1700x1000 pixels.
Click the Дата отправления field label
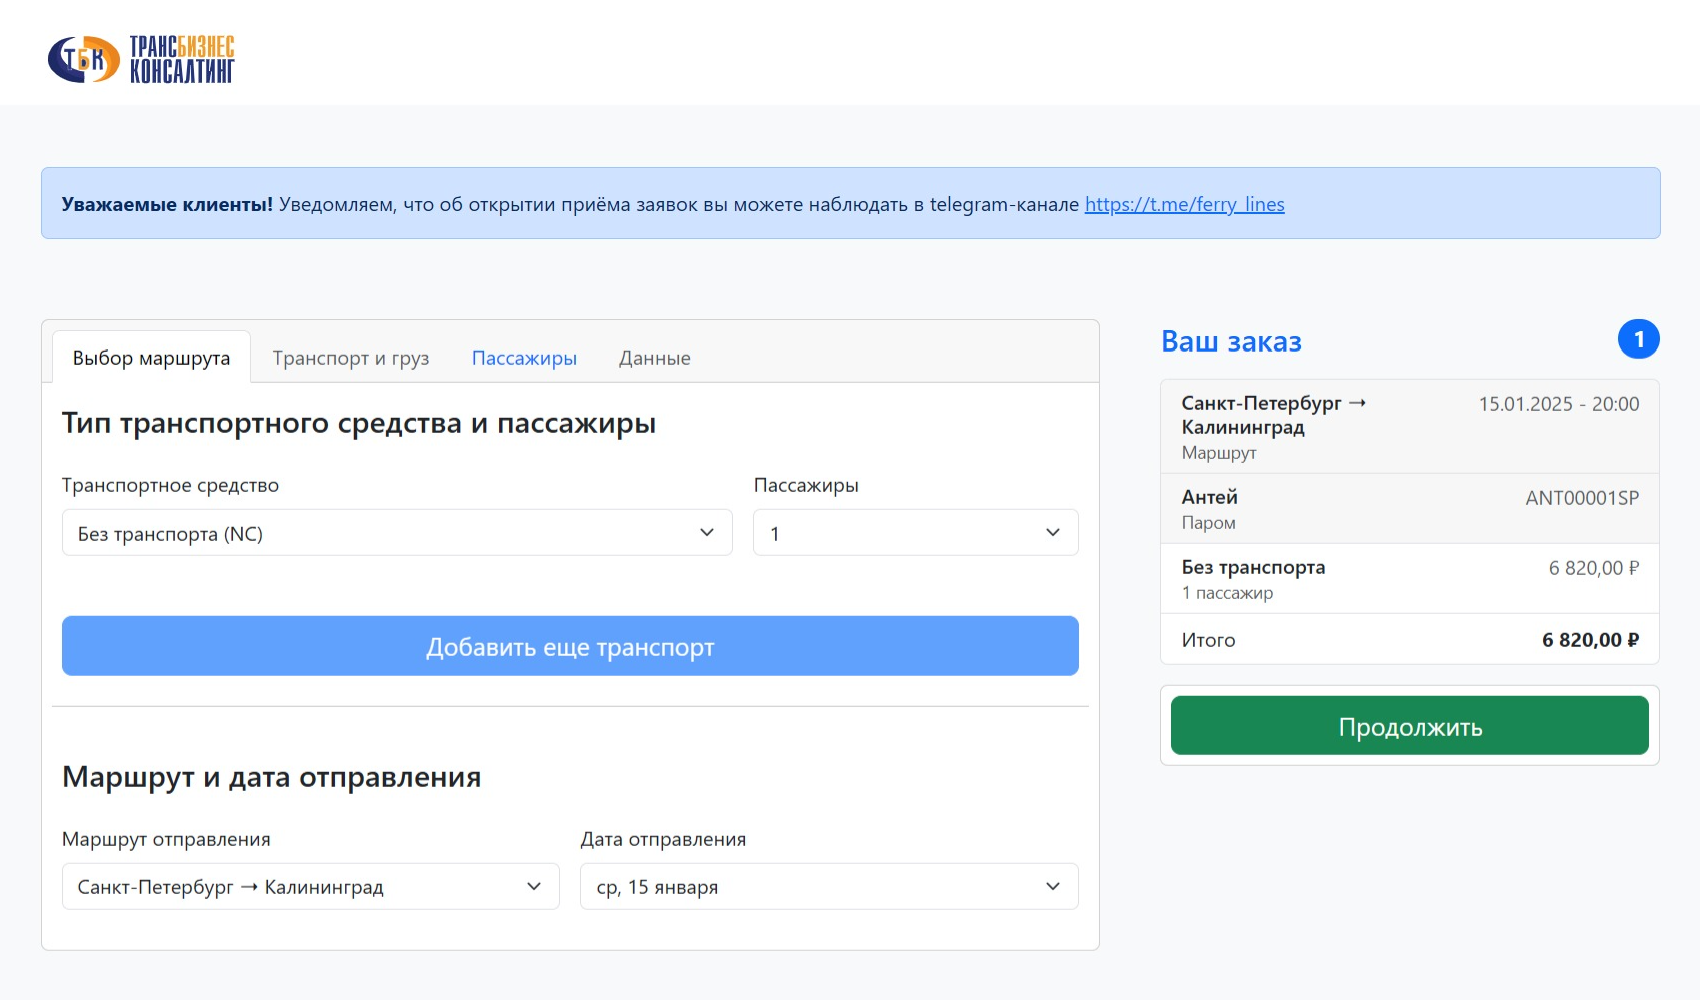pos(663,839)
